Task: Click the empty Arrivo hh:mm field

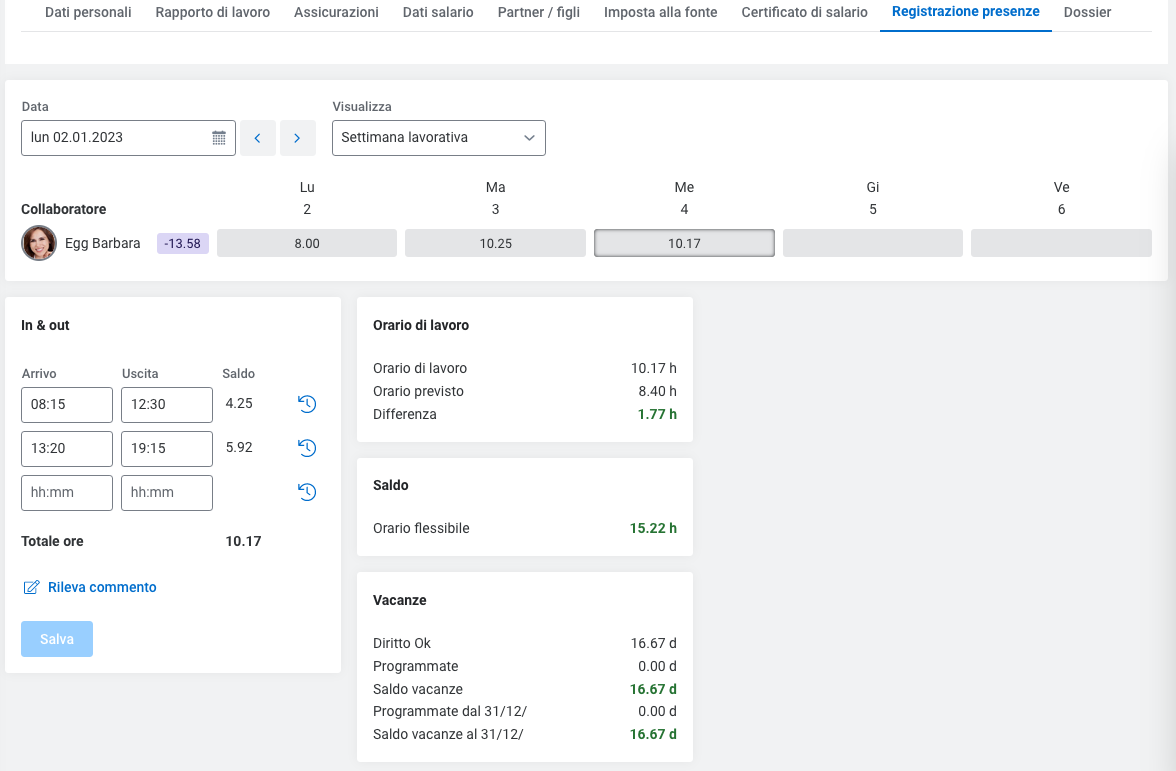Action: click(x=67, y=493)
